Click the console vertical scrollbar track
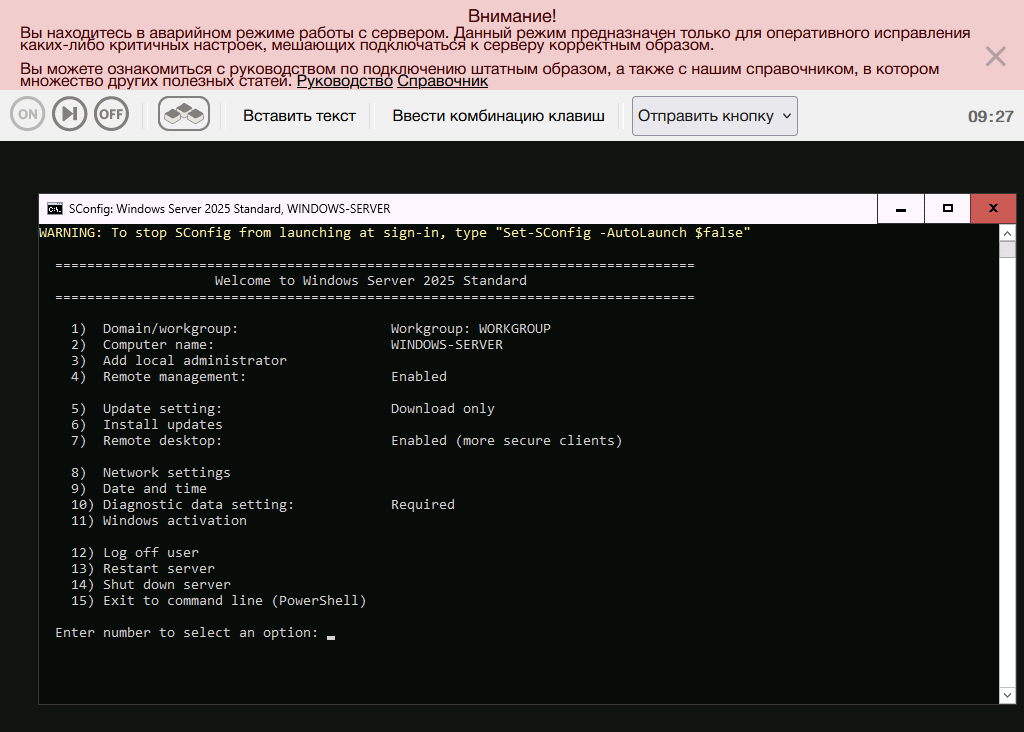Image resolution: width=1024 pixels, height=732 pixels. [1007, 460]
